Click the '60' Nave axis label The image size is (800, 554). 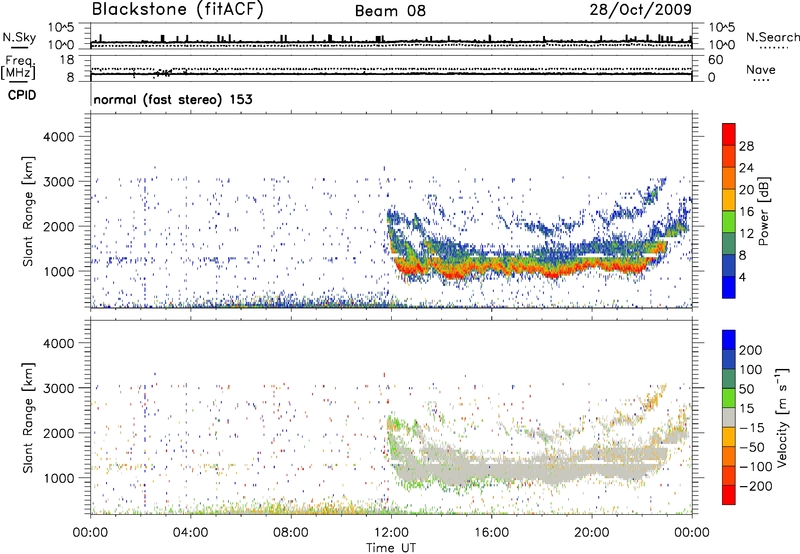point(715,60)
